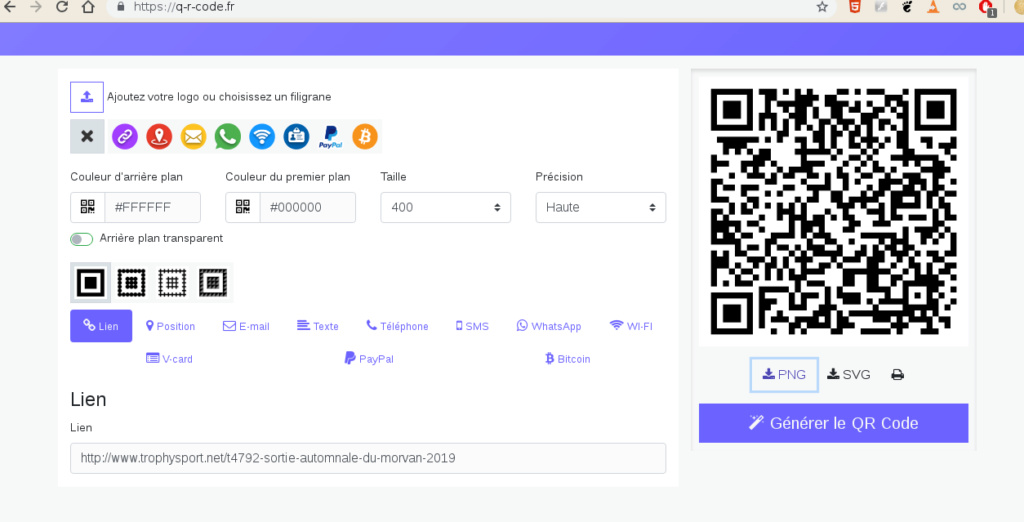
Task: Choose the red location pin watermark icon
Action: pyautogui.click(x=159, y=137)
